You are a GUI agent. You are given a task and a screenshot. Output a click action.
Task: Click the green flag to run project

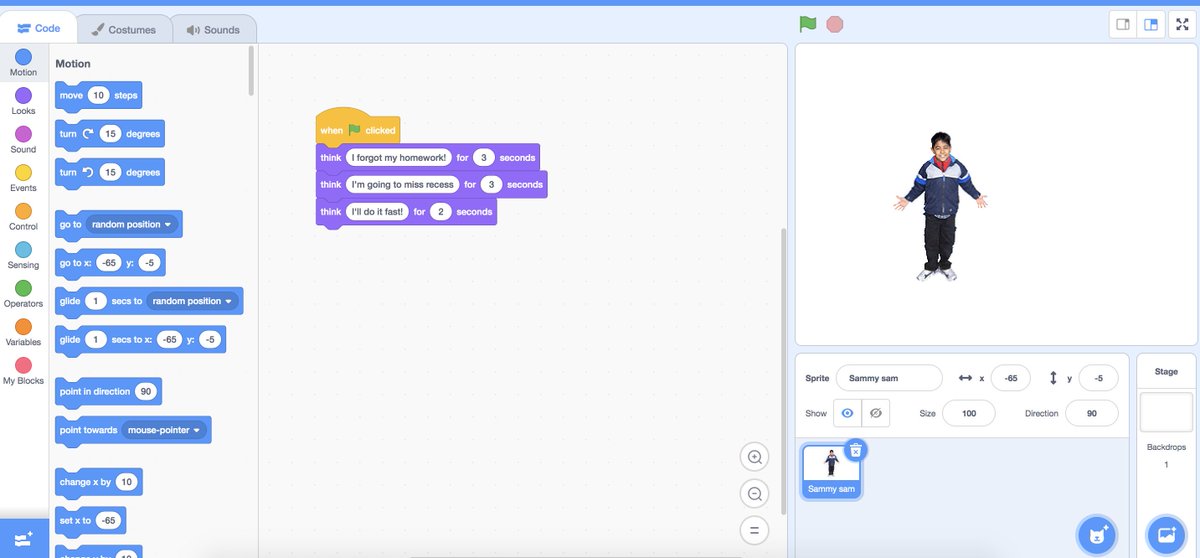[x=807, y=24]
